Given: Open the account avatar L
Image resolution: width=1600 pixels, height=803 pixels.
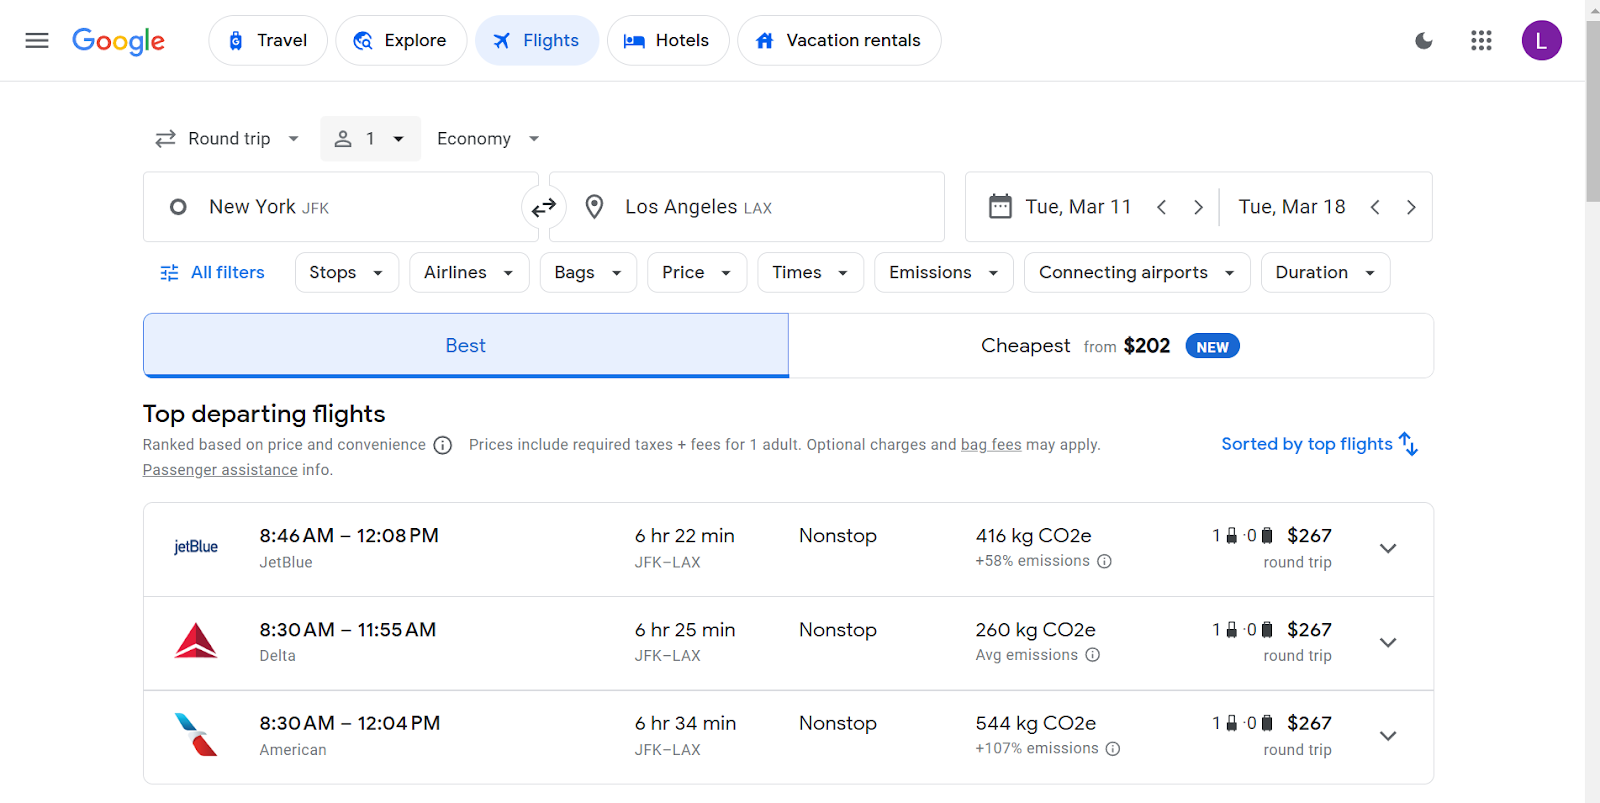Looking at the screenshot, I should [1541, 41].
